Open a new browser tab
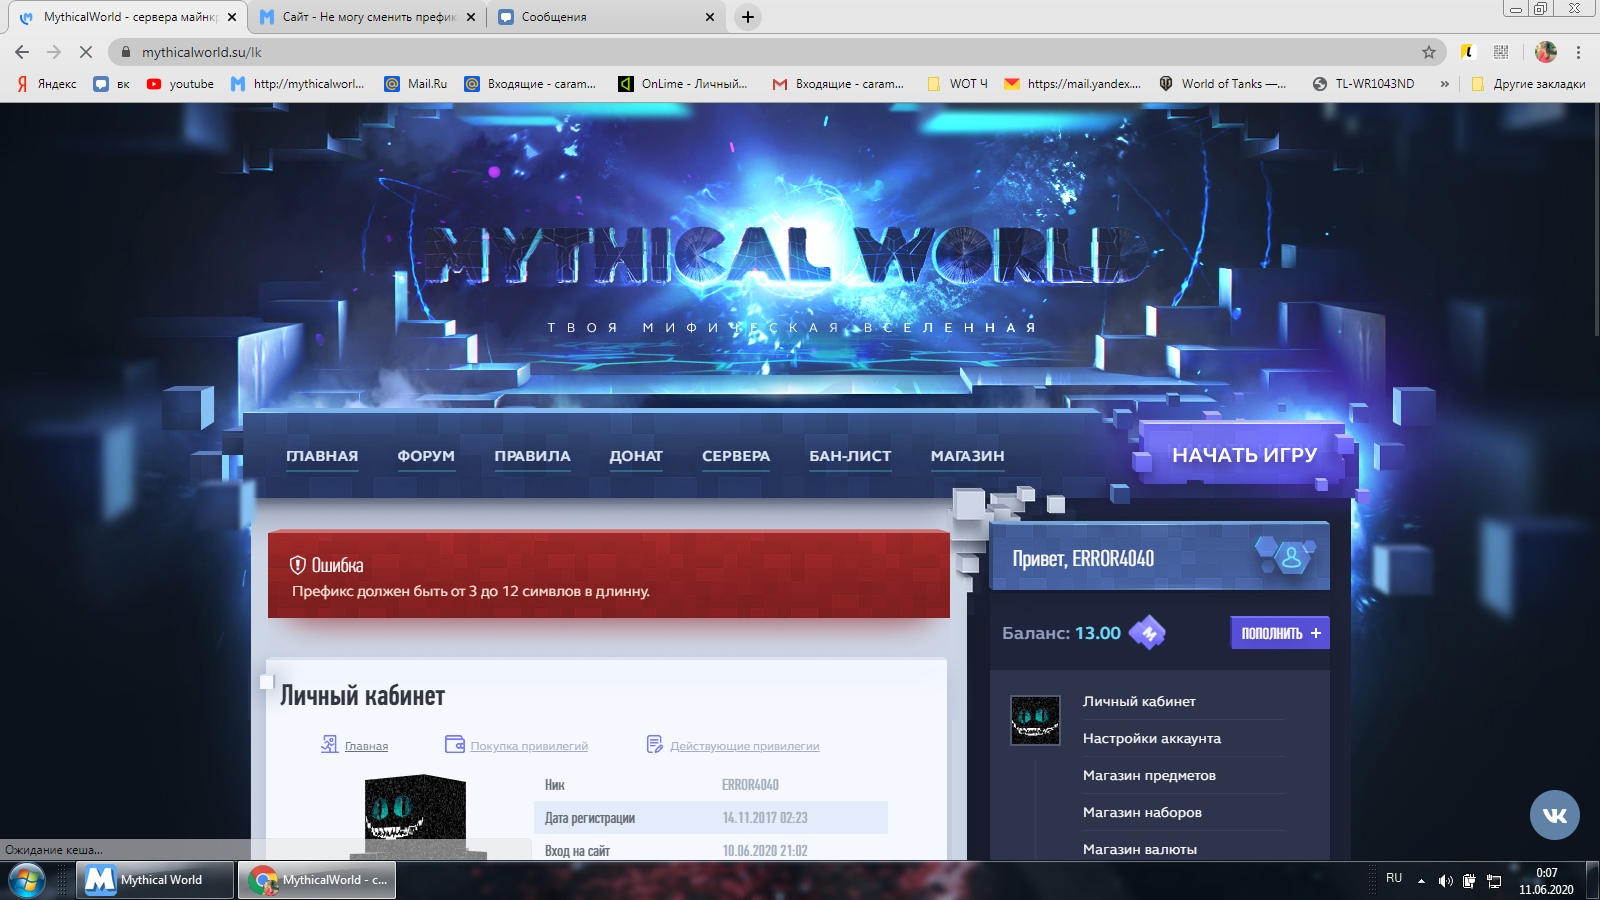The height and width of the screenshot is (900, 1600). coord(747,17)
